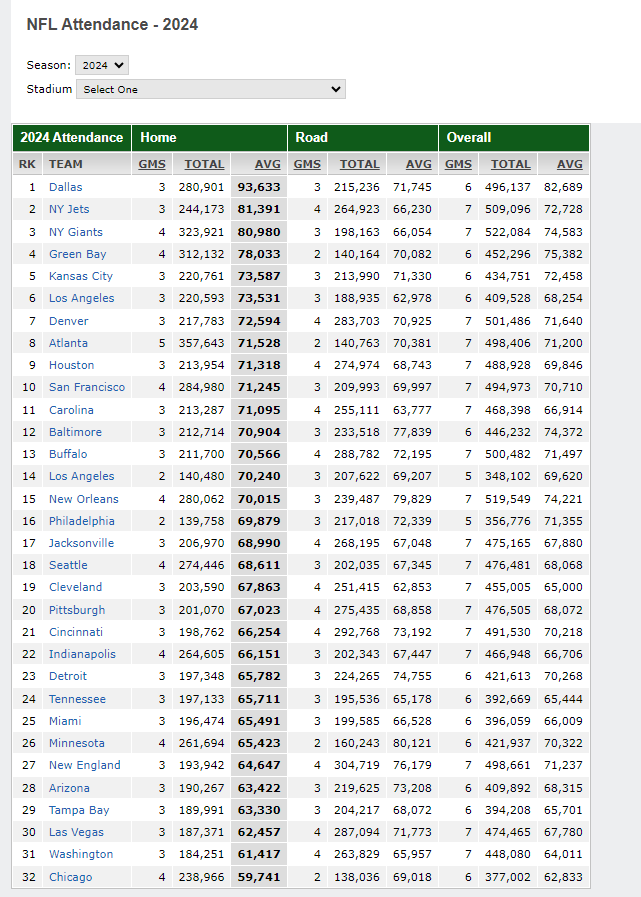This screenshot has height=897, width=641.
Task: Select Baltimore road average 77,839
Action: coord(412,432)
